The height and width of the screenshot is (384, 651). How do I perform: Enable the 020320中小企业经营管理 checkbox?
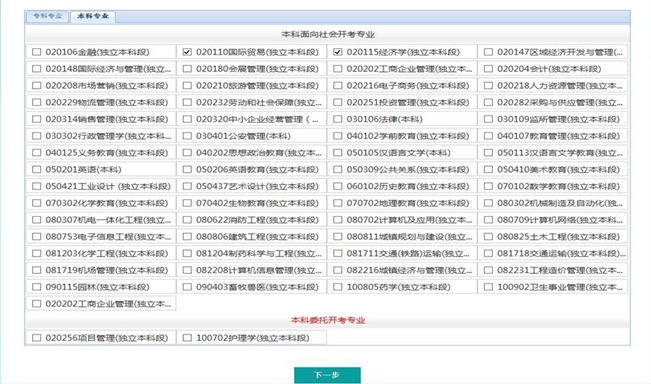[x=187, y=119]
